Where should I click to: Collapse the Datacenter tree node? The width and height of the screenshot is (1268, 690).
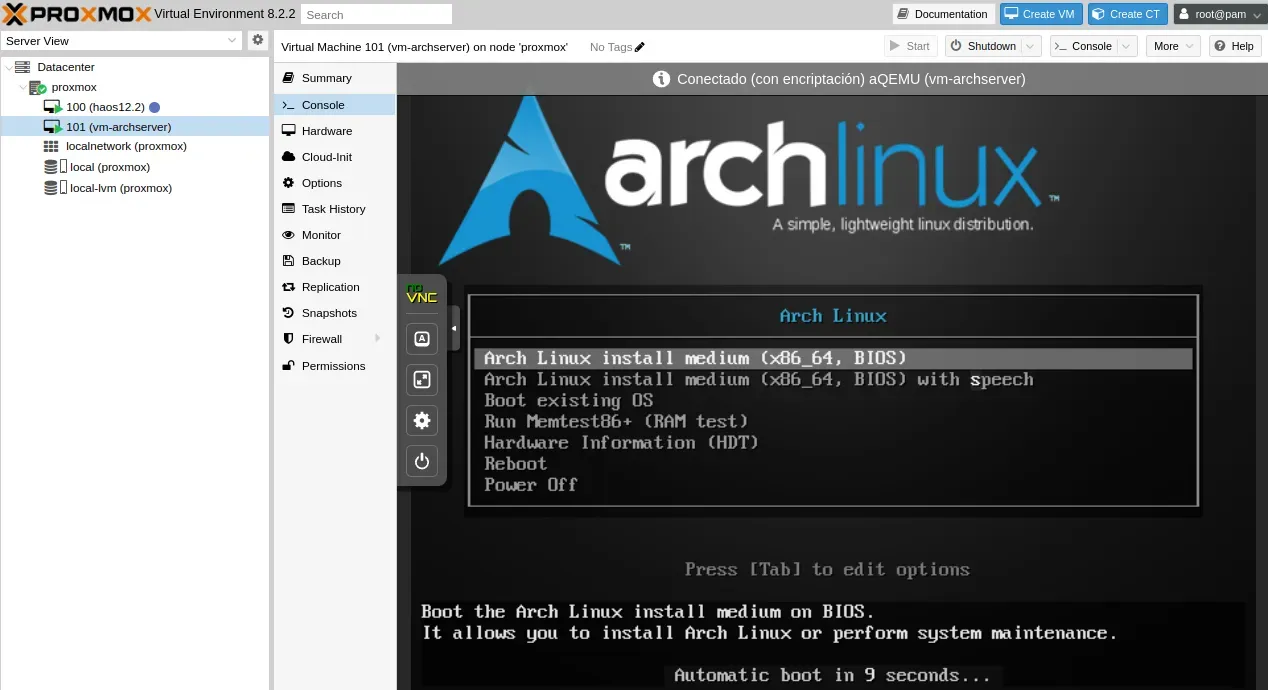9,67
